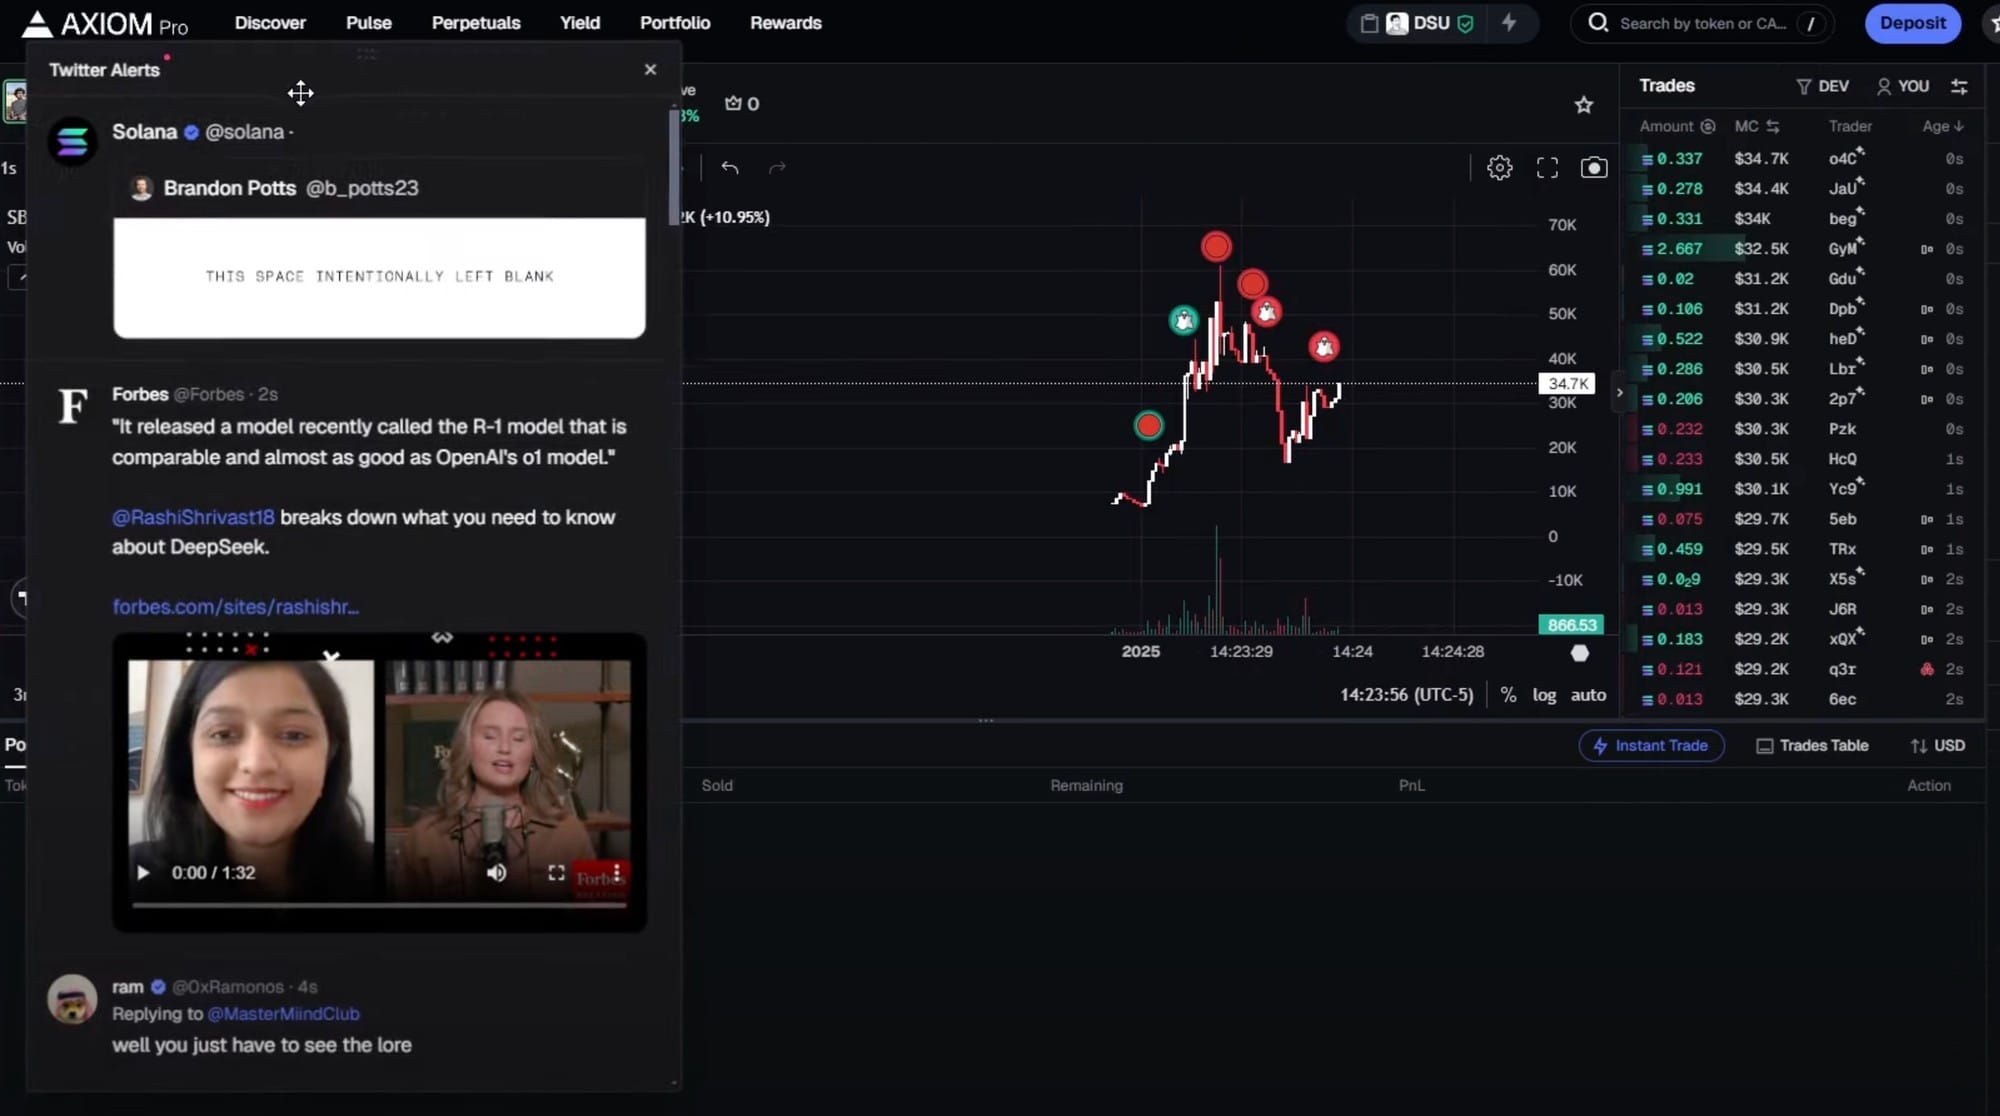Take a chart snapshot with camera icon
Screen dimensions: 2000x1116
click(x=1594, y=167)
